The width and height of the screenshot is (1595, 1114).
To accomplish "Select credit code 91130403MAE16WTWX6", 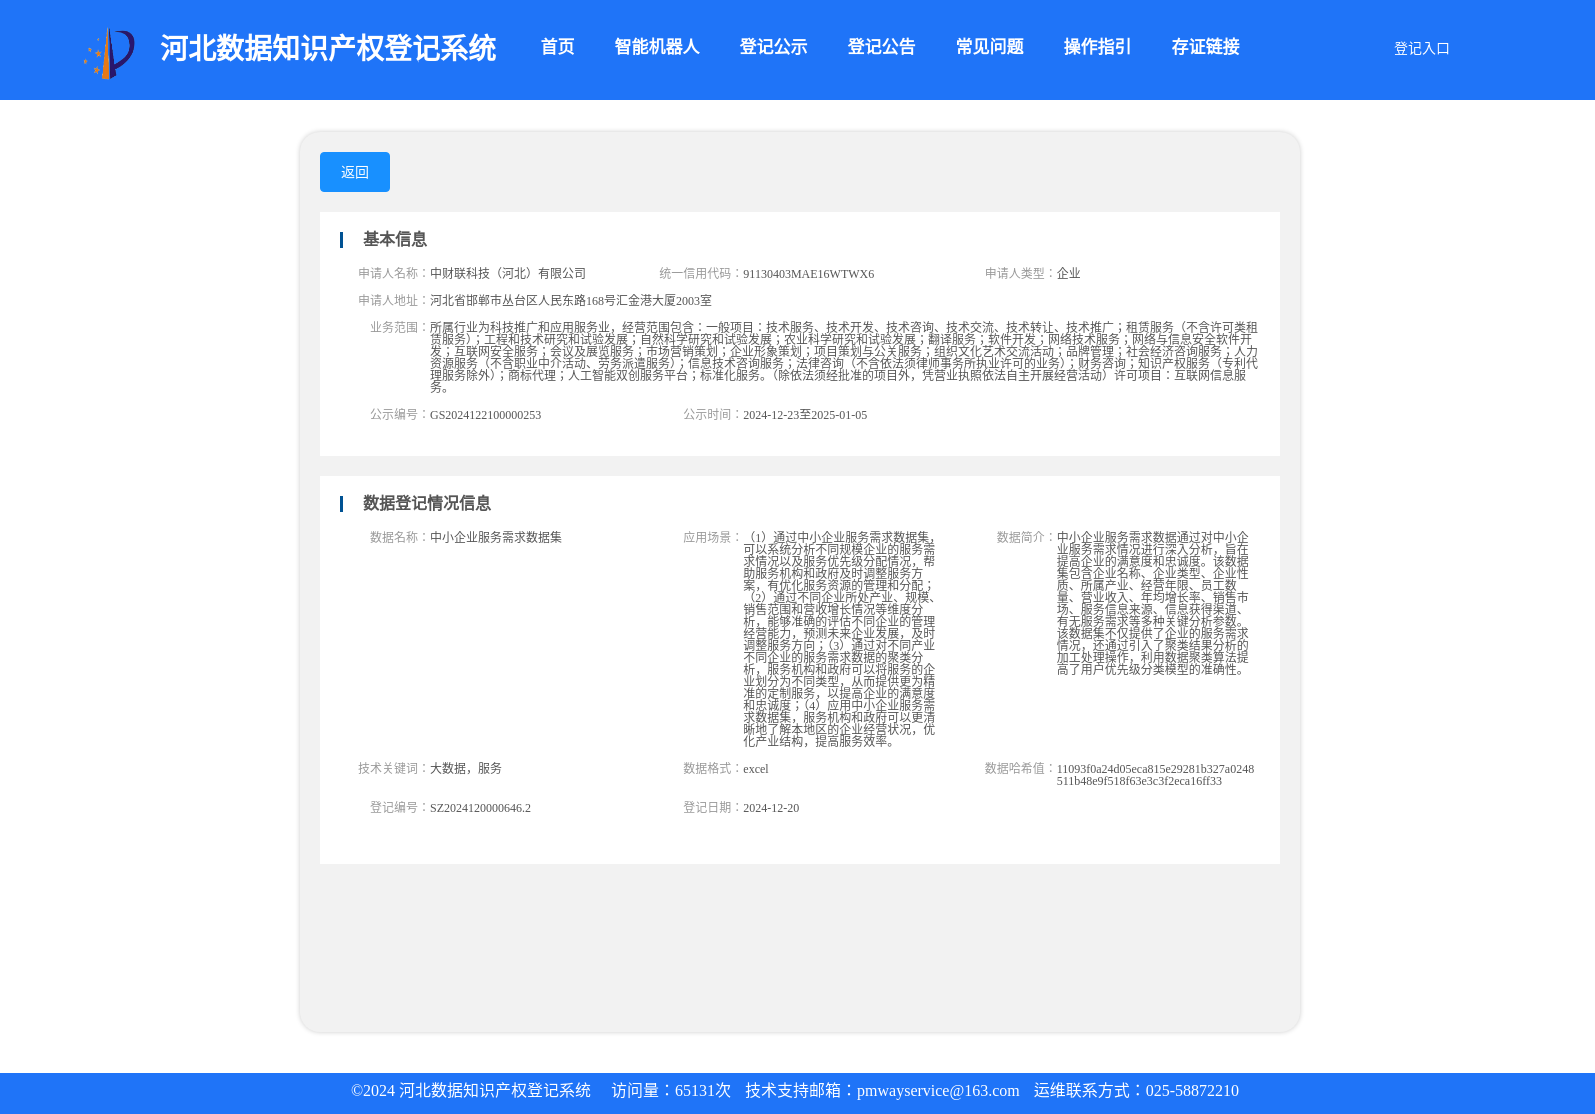I will (808, 274).
